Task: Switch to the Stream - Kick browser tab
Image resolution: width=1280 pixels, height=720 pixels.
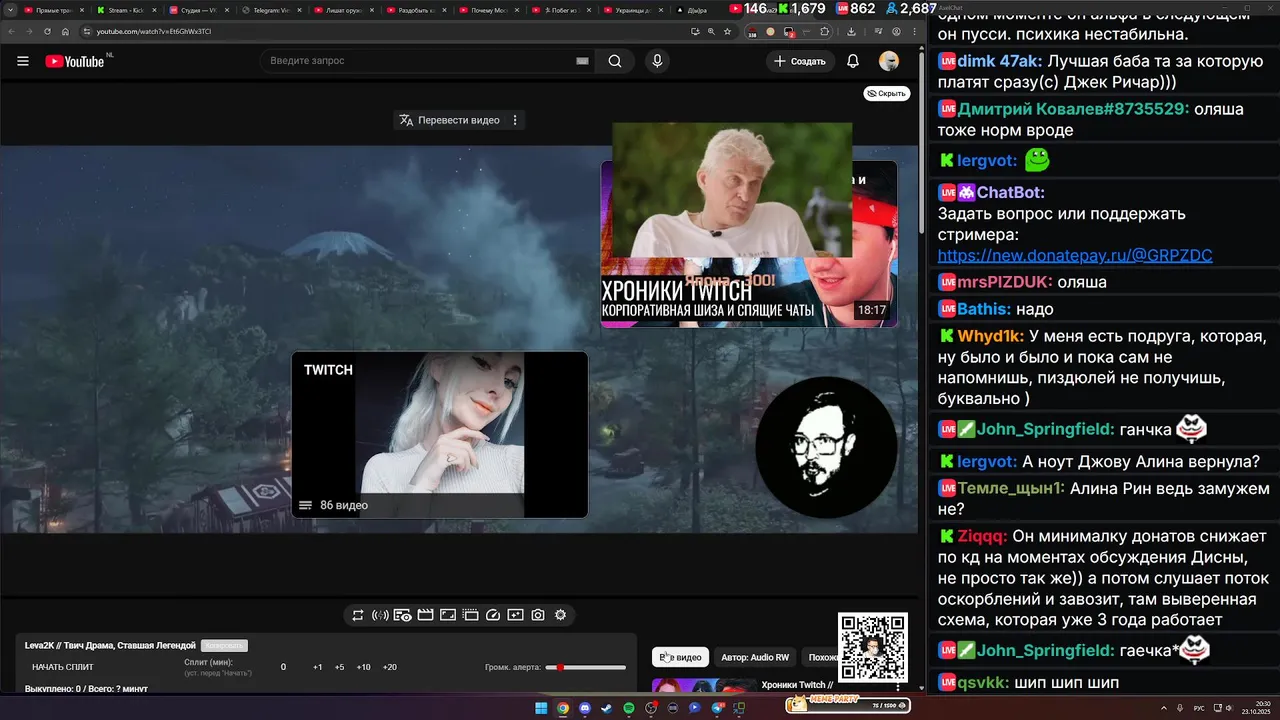Action: [x=125, y=10]
